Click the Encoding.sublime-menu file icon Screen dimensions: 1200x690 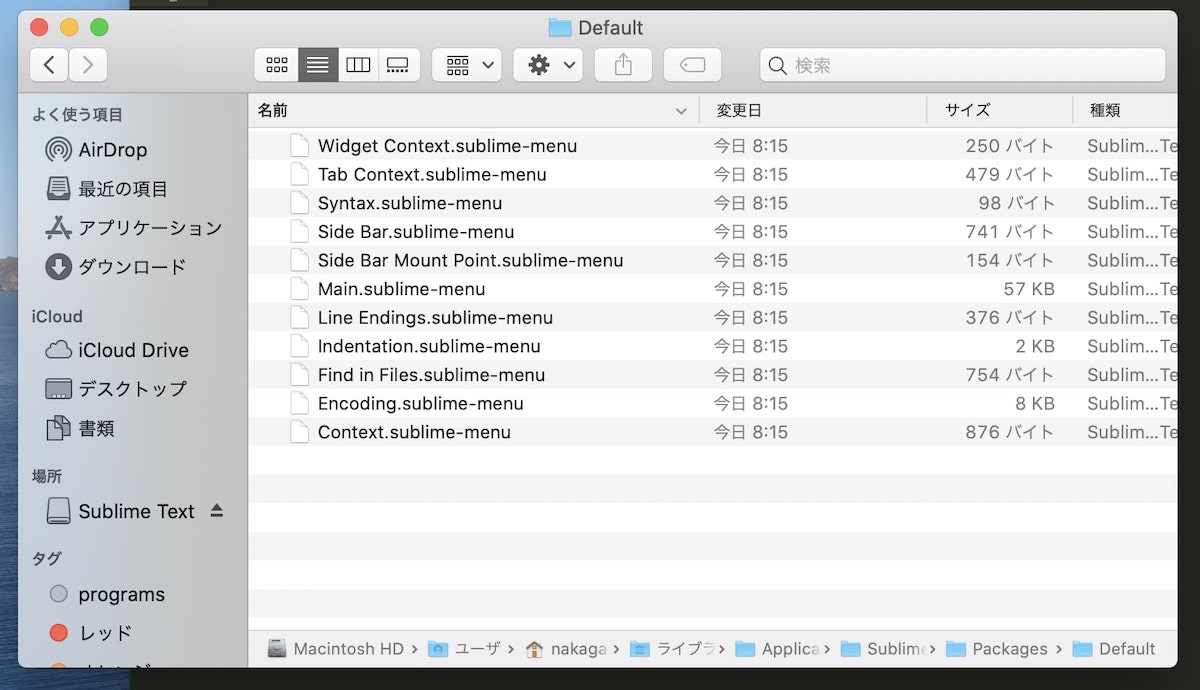click(x=300, y=404)
